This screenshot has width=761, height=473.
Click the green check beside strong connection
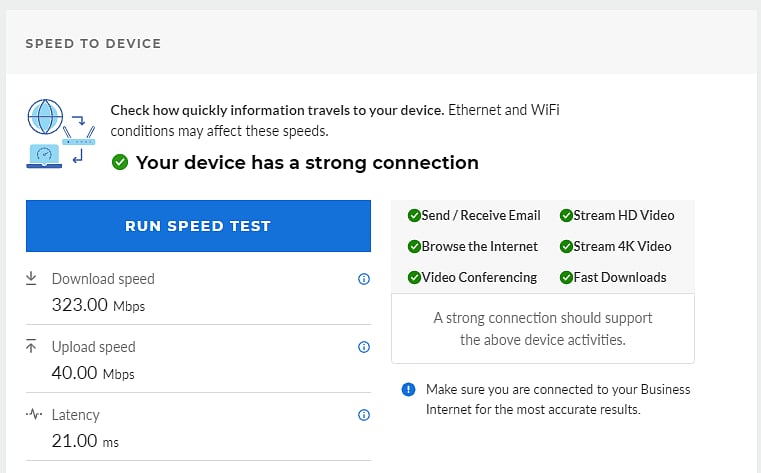120,162
